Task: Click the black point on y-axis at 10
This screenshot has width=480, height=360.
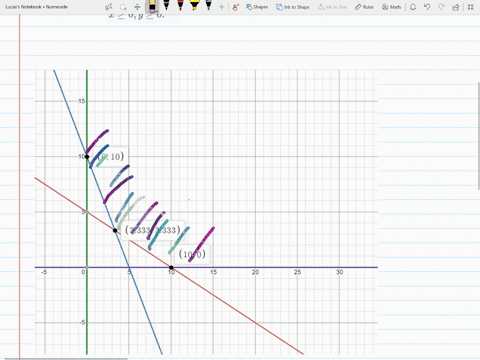Action: click(87, 157)
